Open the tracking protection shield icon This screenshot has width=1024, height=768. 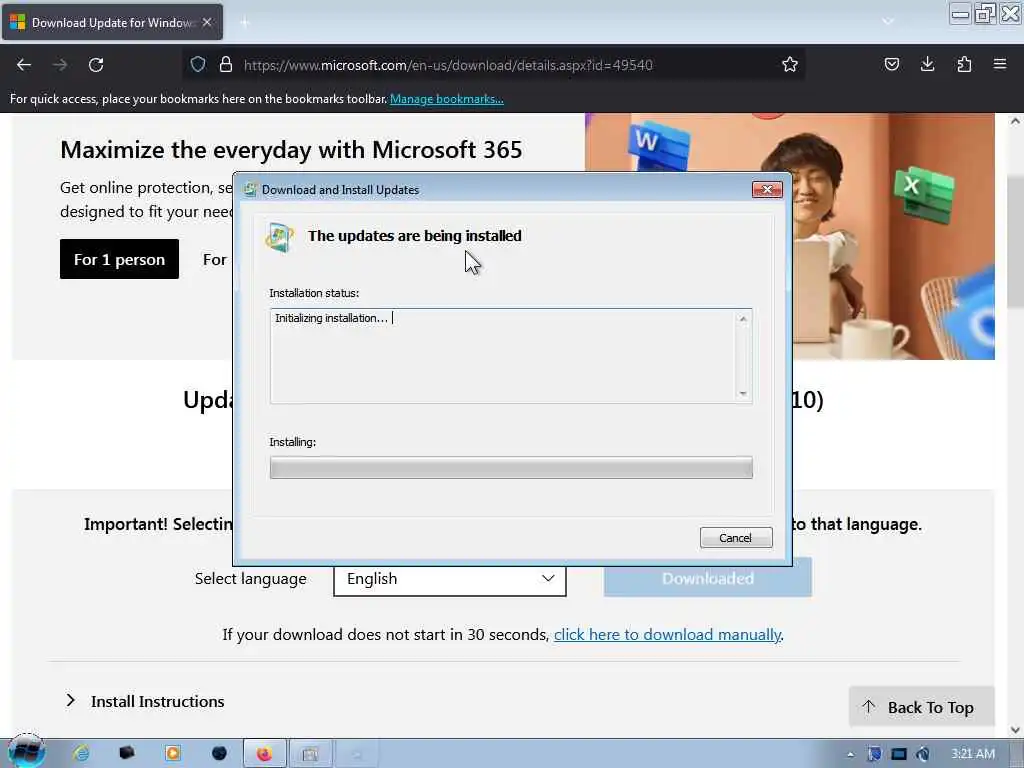click(x=198, y=64)
